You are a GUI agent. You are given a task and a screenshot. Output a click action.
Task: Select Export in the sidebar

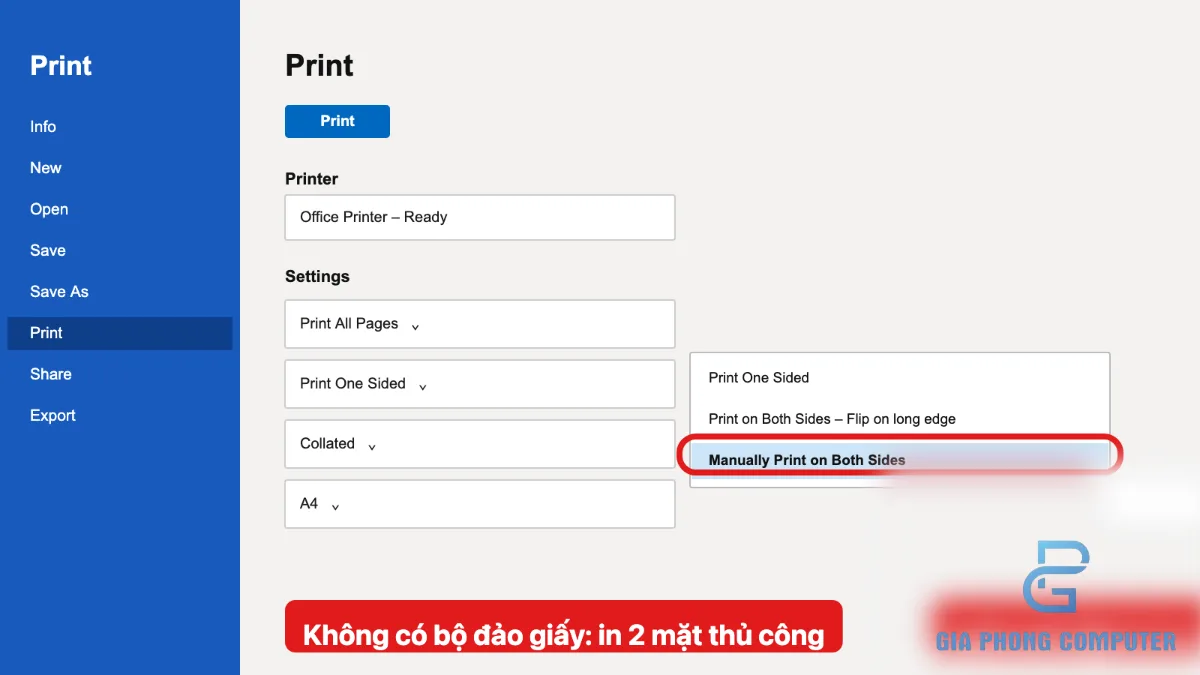pos(53,415)
